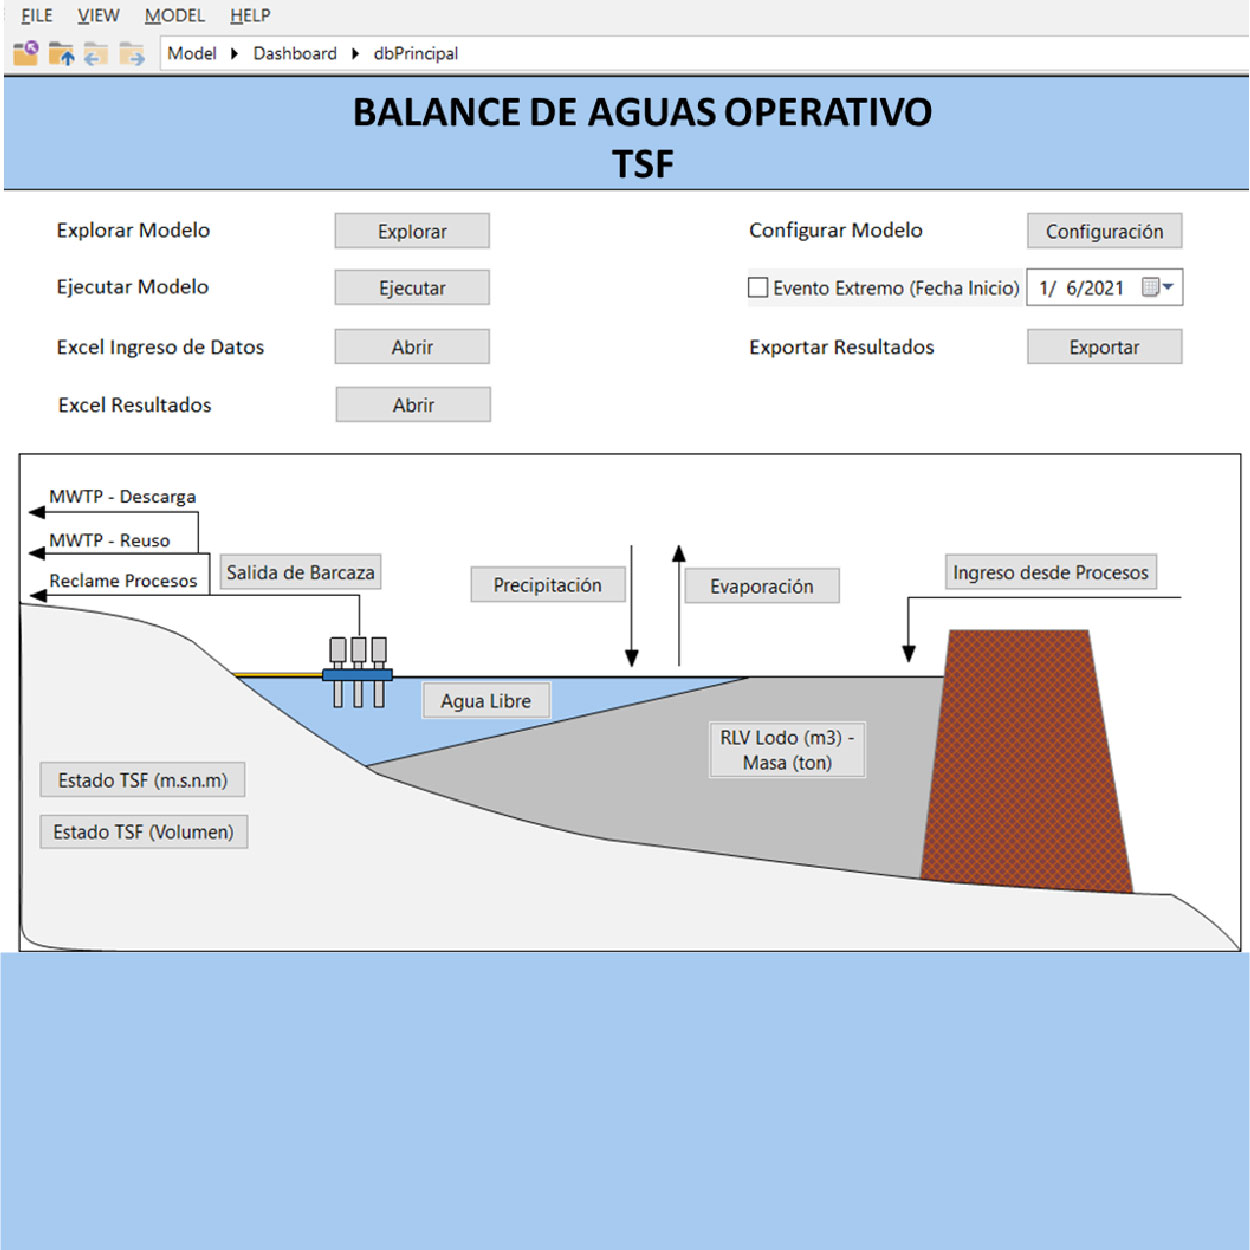Click the go-to-top-level folder icon
The height and width of the screenshot is (1250, 1250).
pos(25,54)
